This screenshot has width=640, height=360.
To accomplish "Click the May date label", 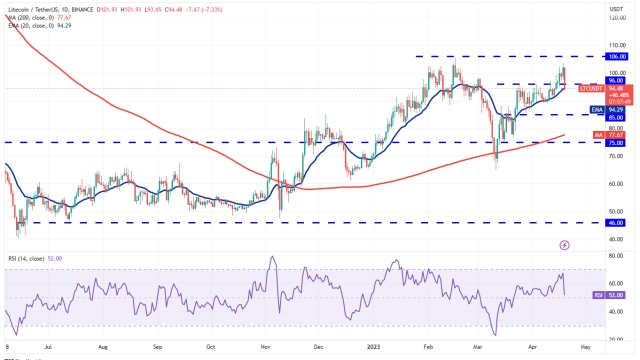I will tap(586, 347).
